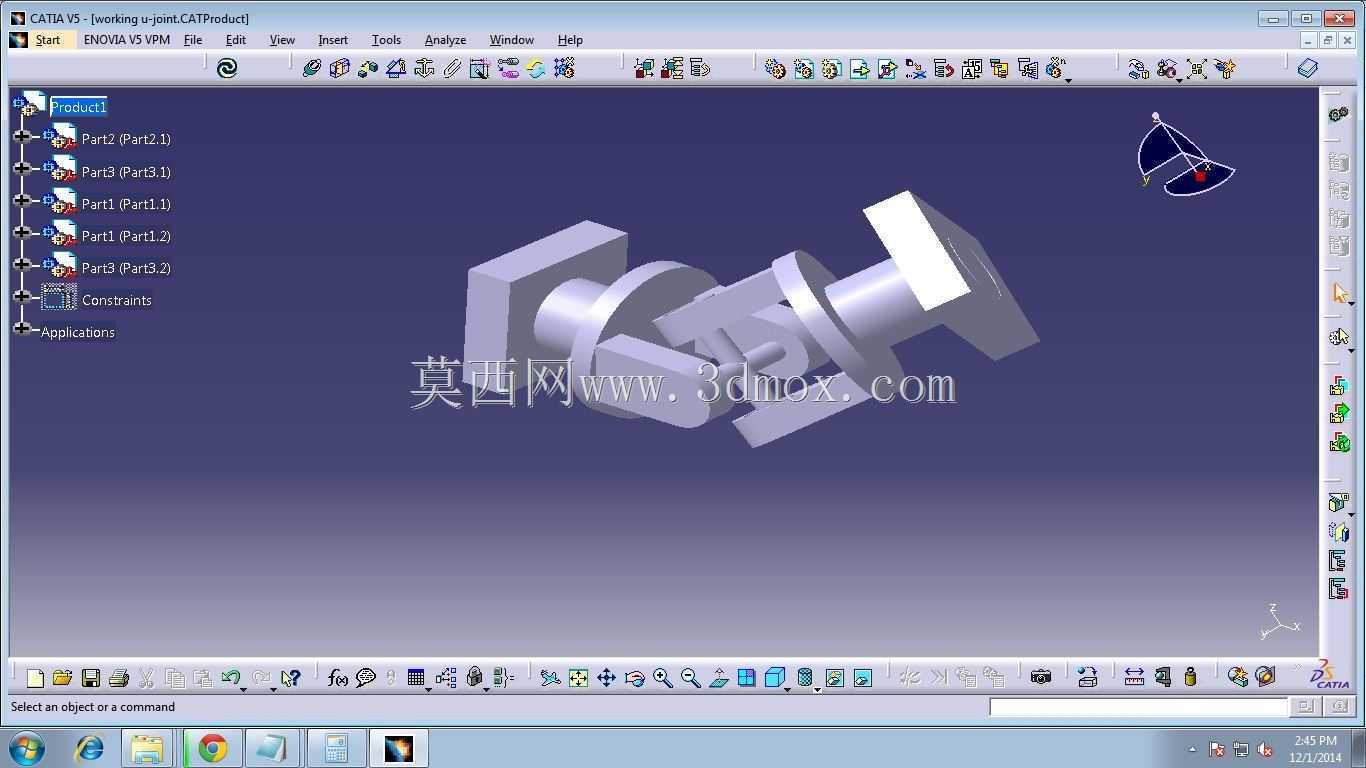This screenshot has width=1366, height=768.
Task: Click the Reuse Pattern icon
Action: (564, 68)
